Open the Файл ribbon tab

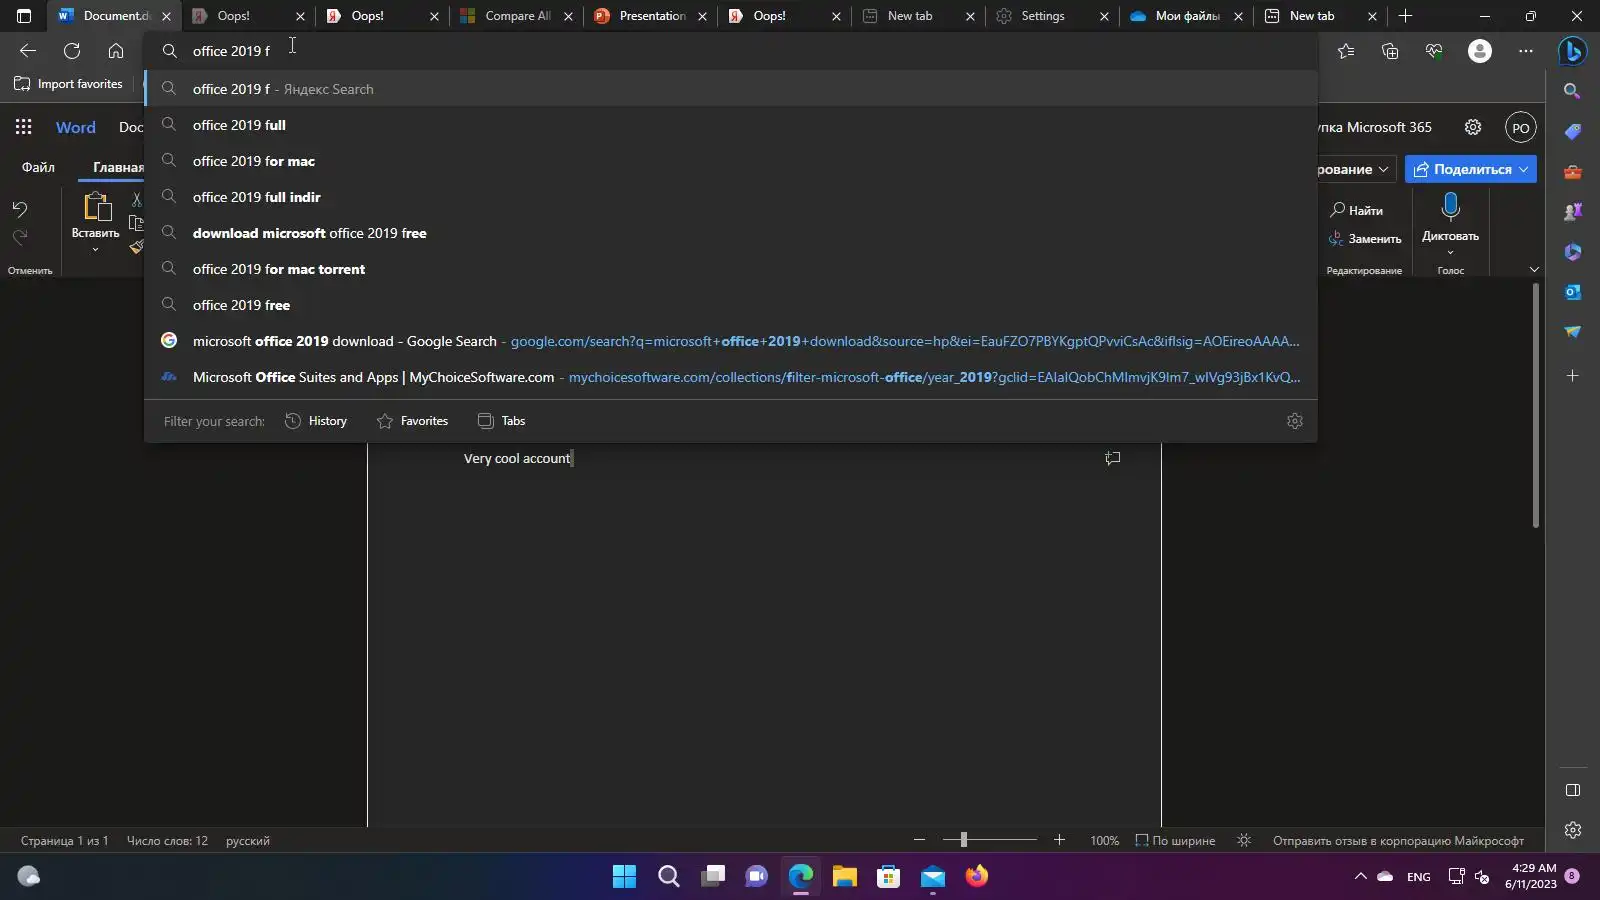tap(38, 167)
